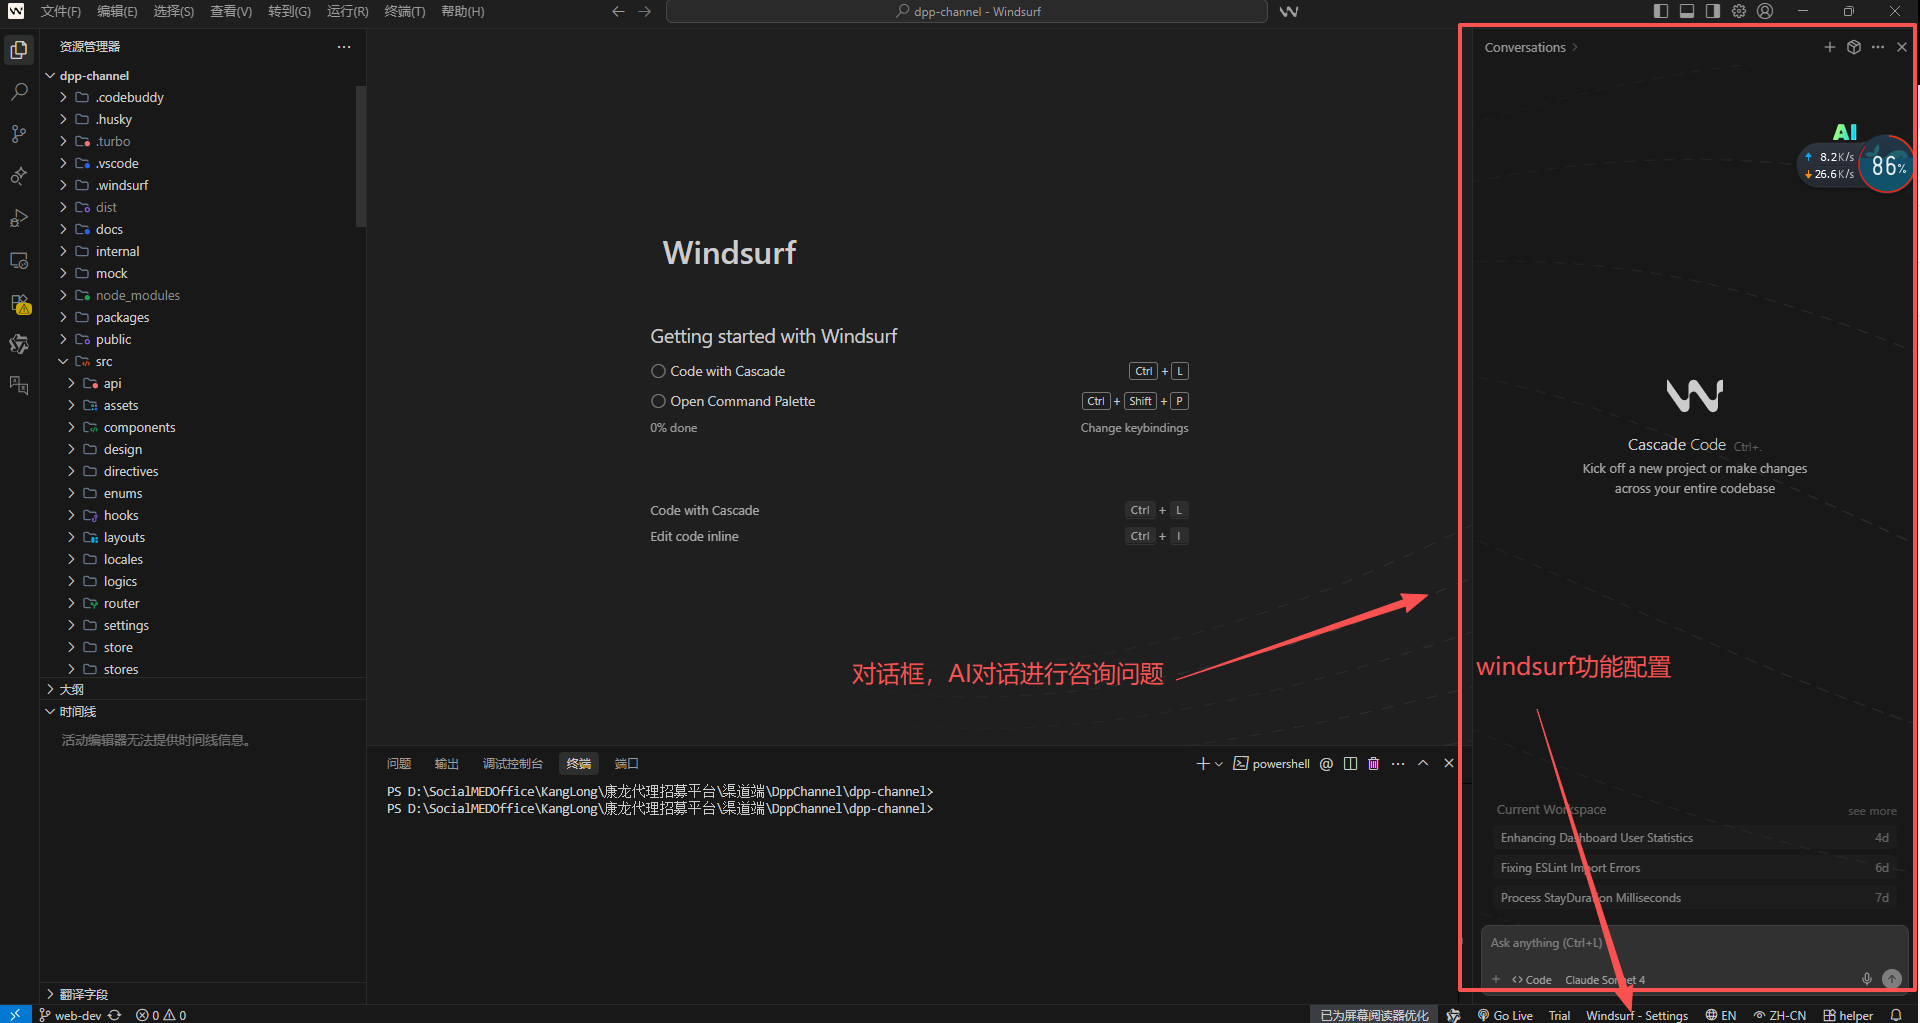
Task: Kill the terminal with the trash icon
Action: [1374, 764]
